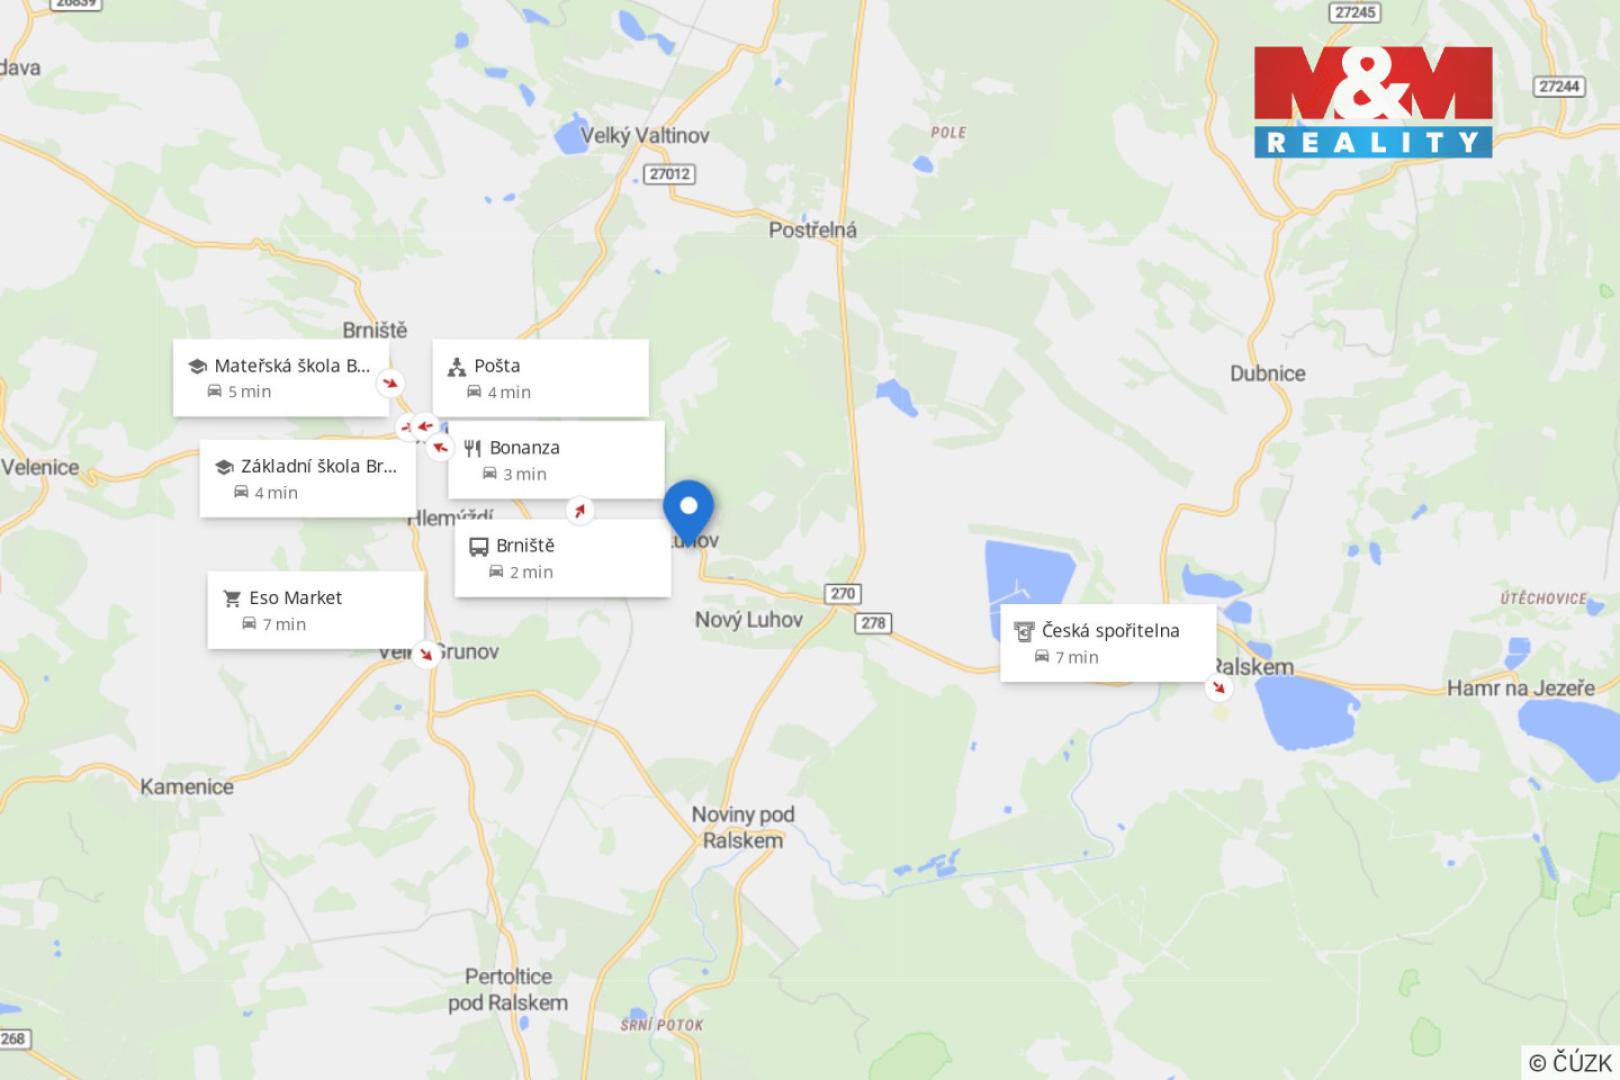Click the fork and knife Bonanza icon

(473, 448)
